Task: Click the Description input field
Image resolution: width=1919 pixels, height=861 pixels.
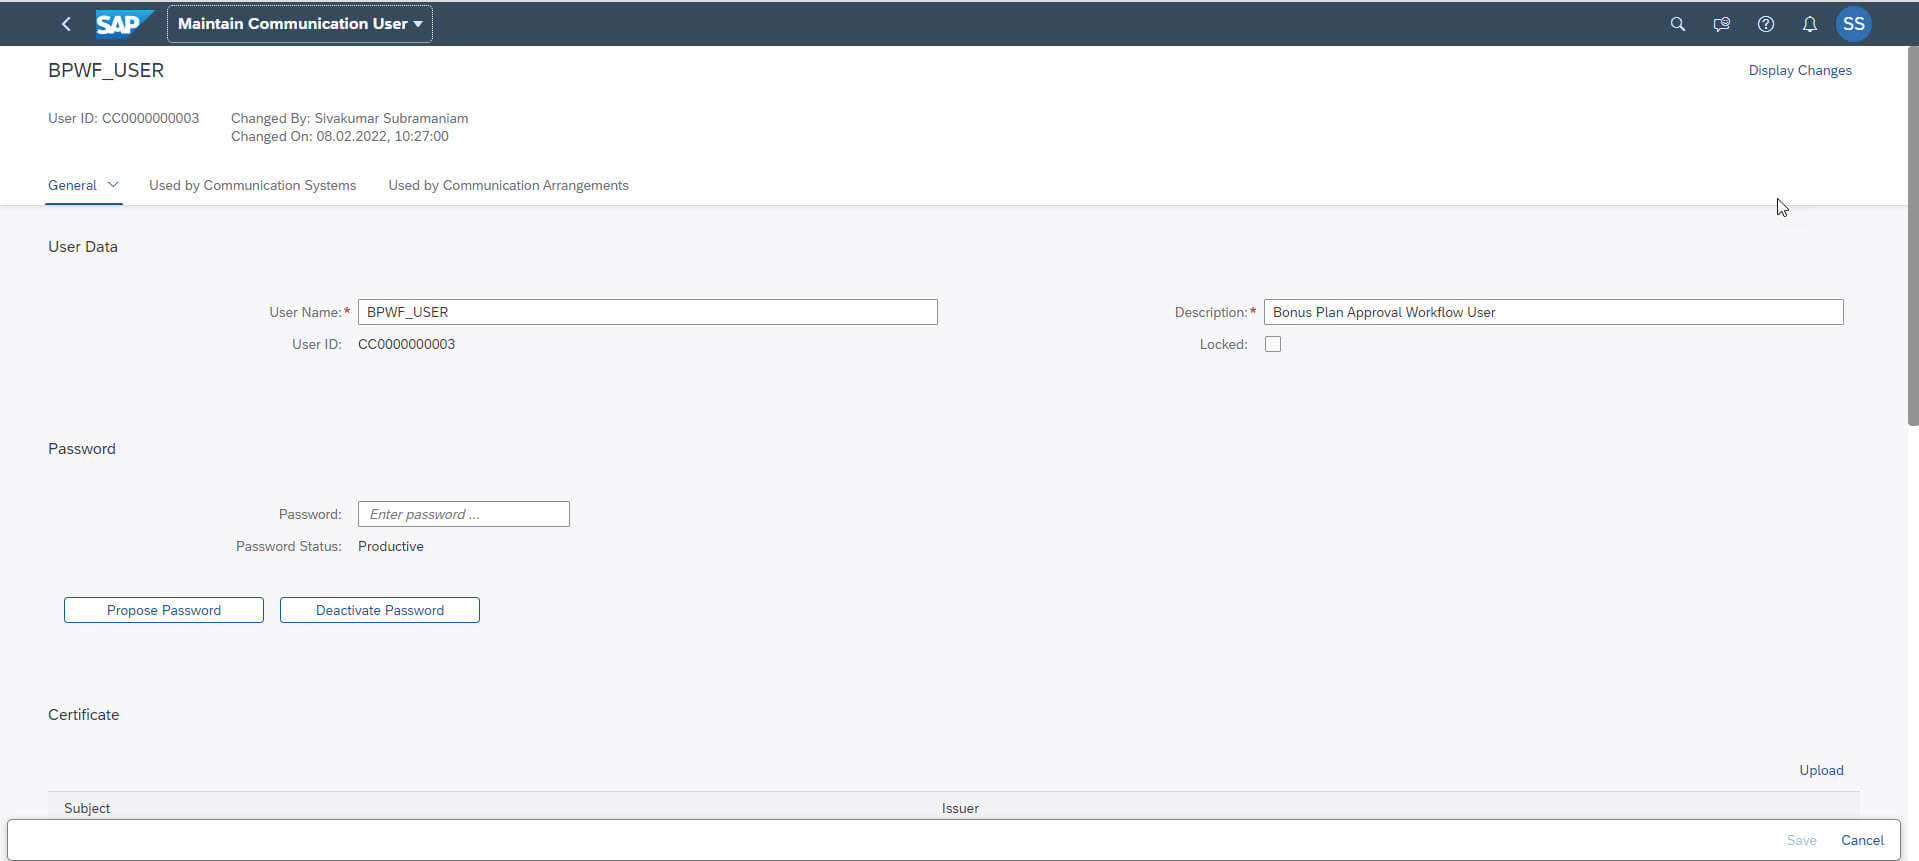Action: pyautogui.click(x=1552, y=312)
